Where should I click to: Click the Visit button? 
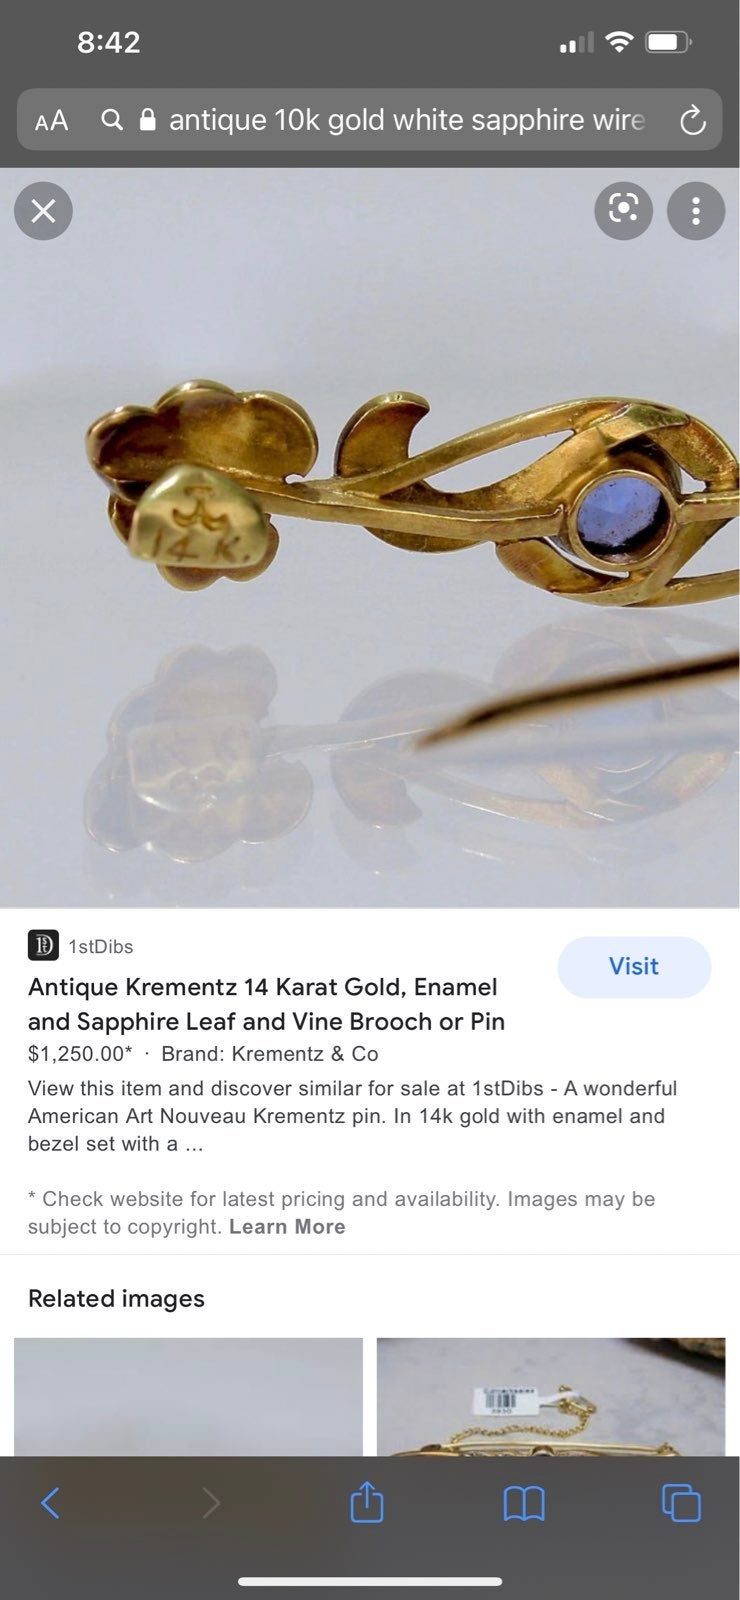coord(634,967)
